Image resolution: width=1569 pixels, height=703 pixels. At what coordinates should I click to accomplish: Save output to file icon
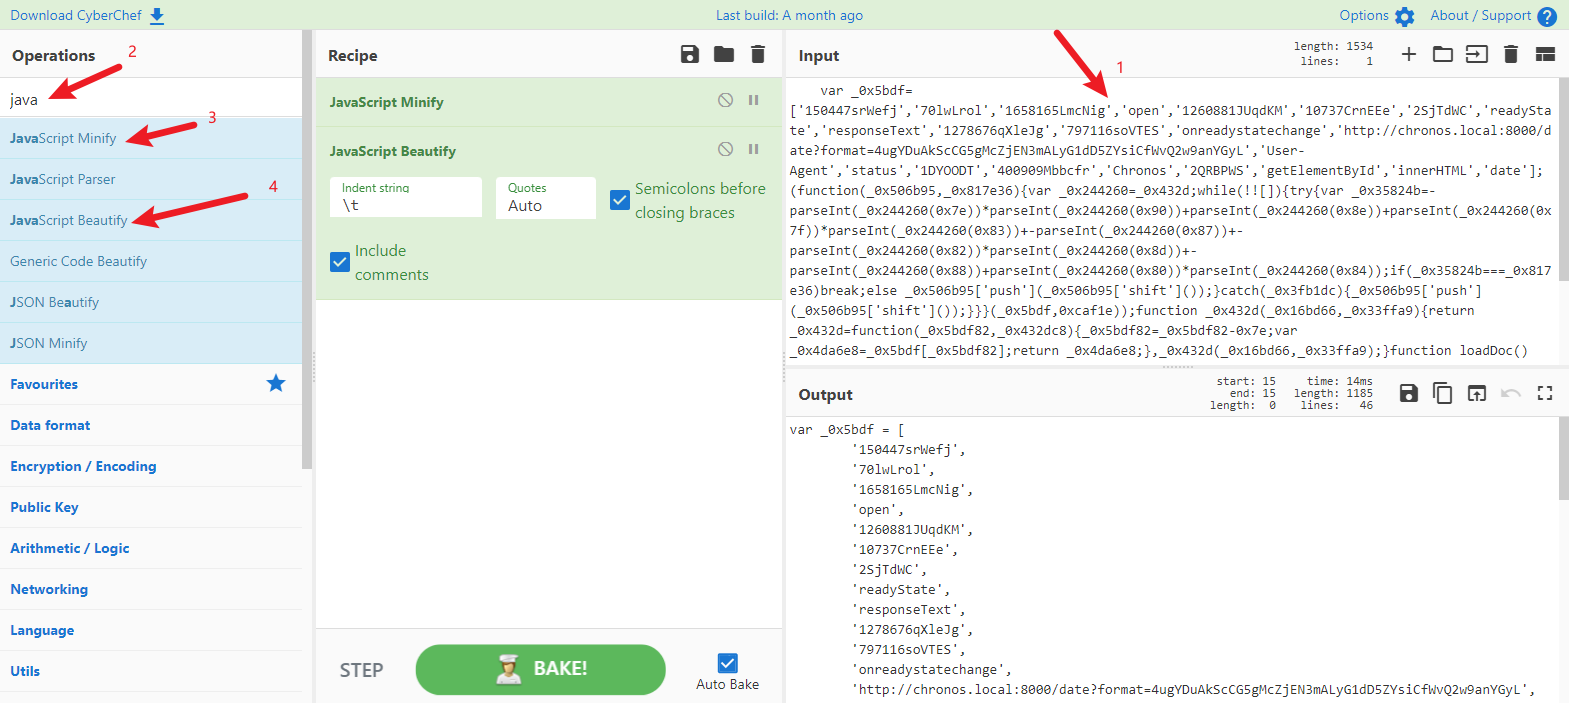click(1408, 393)
